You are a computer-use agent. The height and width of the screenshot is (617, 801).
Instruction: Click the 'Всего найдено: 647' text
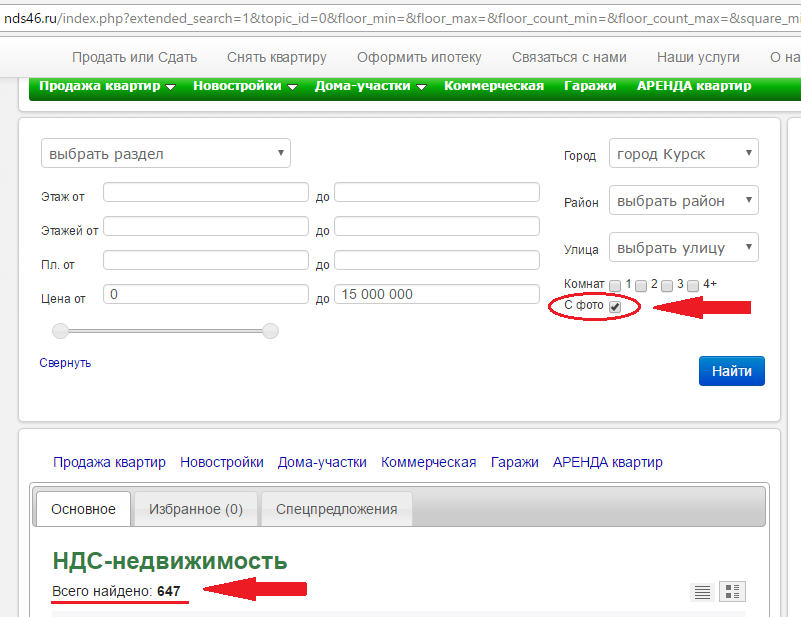116,591
